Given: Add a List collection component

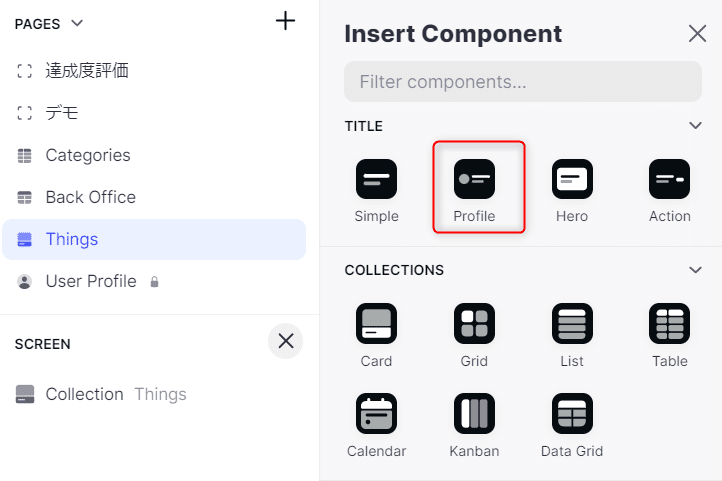Looking at the screenshot, I should [x=572, y=324].
